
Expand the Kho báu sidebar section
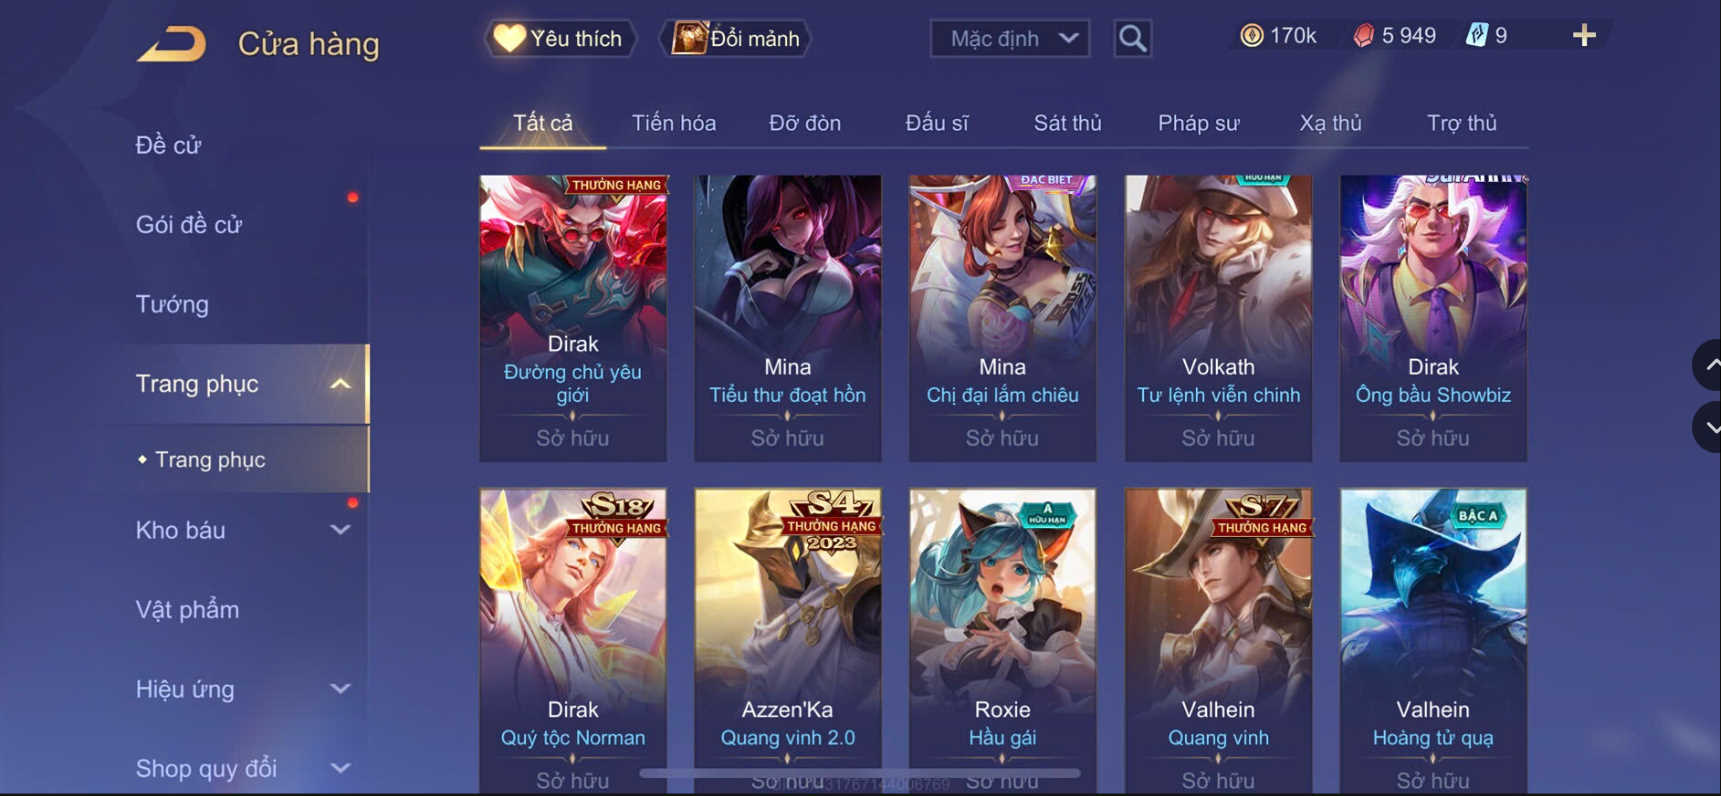[340, 530]
